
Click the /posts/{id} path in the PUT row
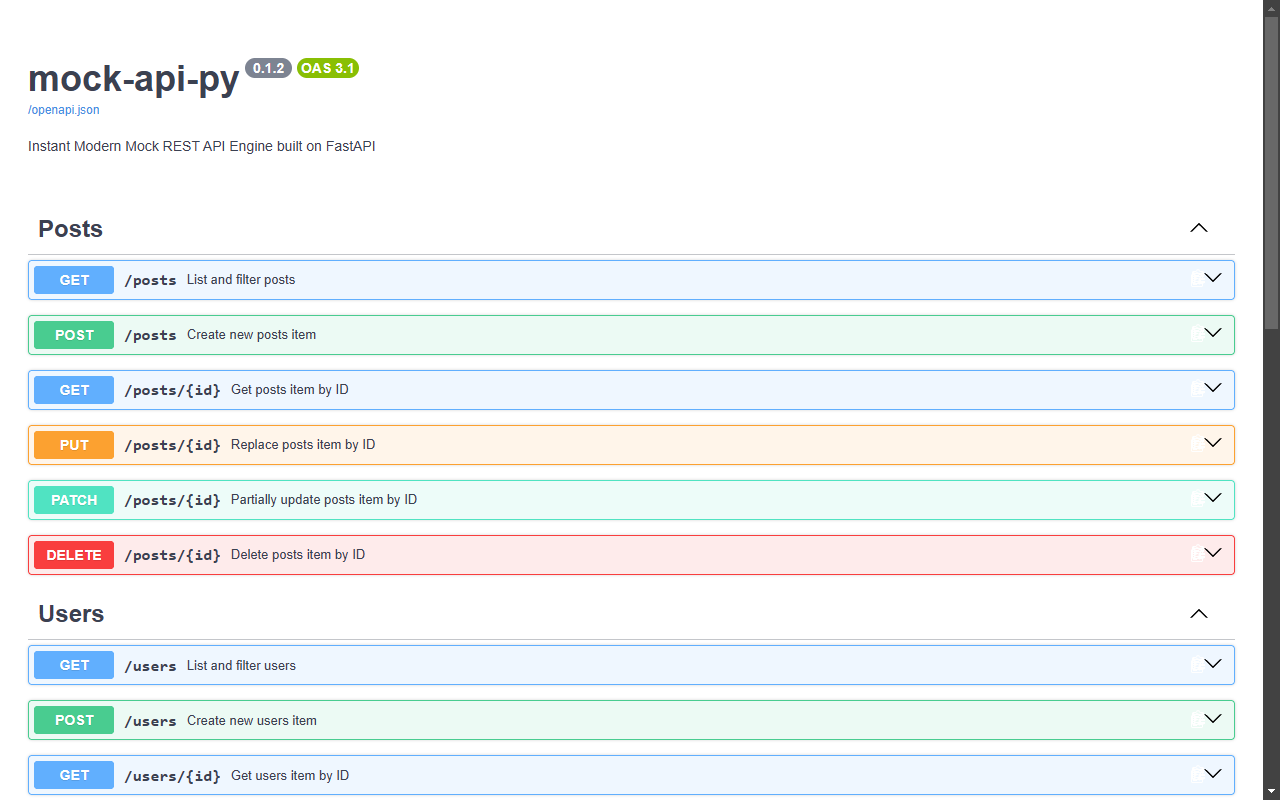click(x=172, y=445)
